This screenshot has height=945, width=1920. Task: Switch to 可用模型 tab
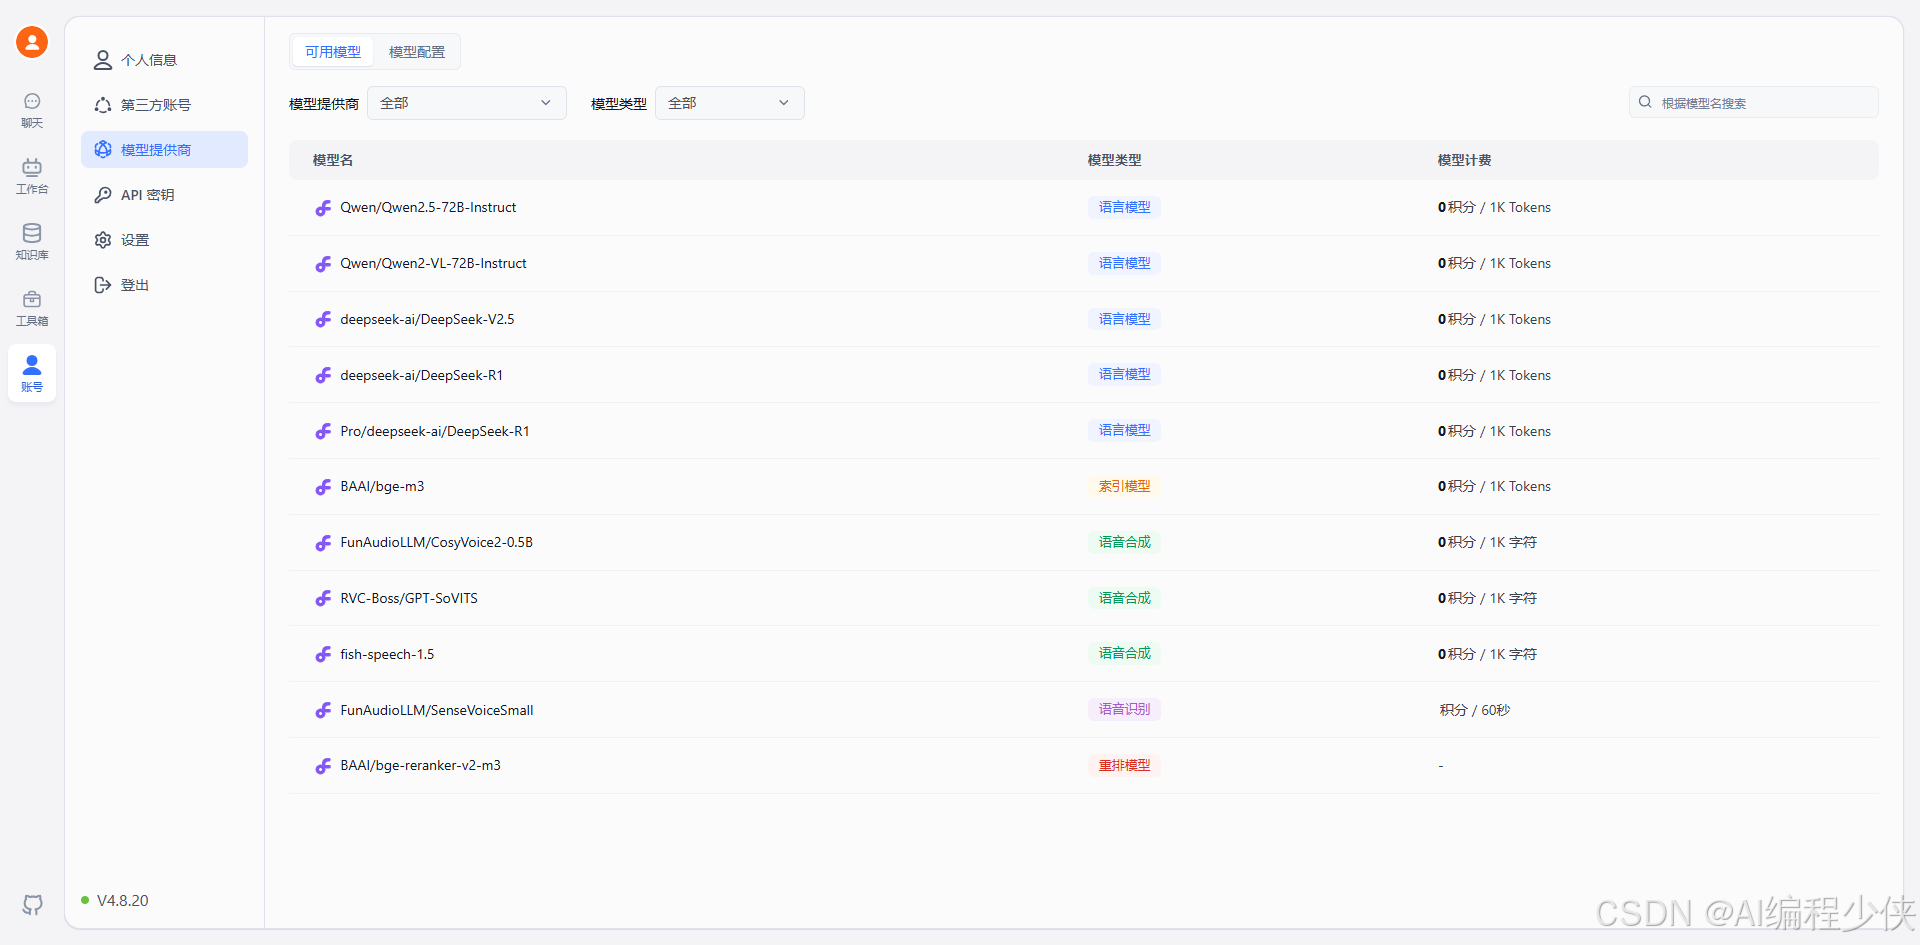(x=333, y=52)
